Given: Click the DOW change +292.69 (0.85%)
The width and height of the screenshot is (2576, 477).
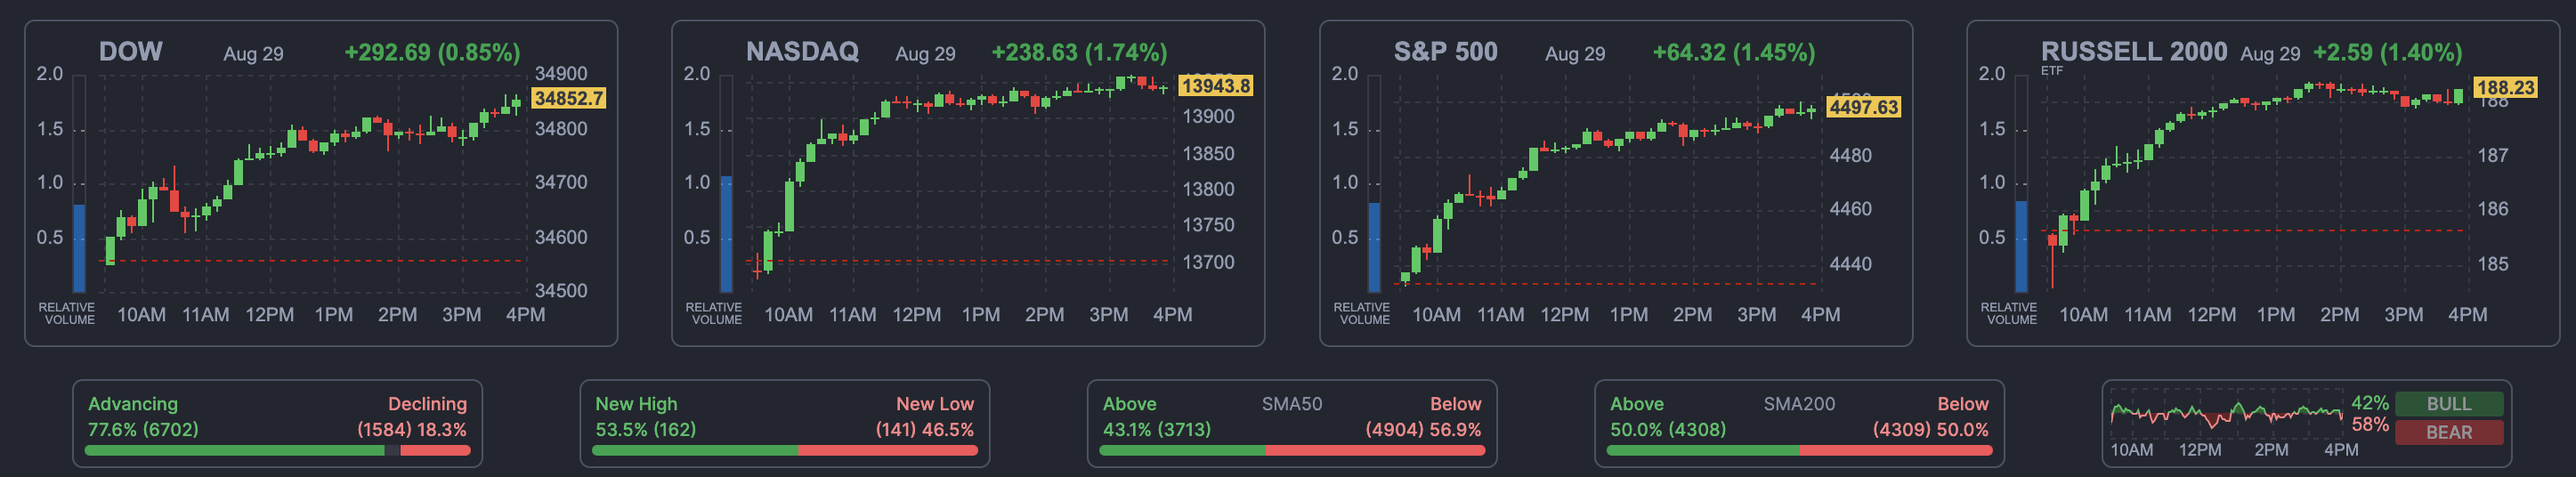Looking at the screenshot, I should tap(432, 52).
